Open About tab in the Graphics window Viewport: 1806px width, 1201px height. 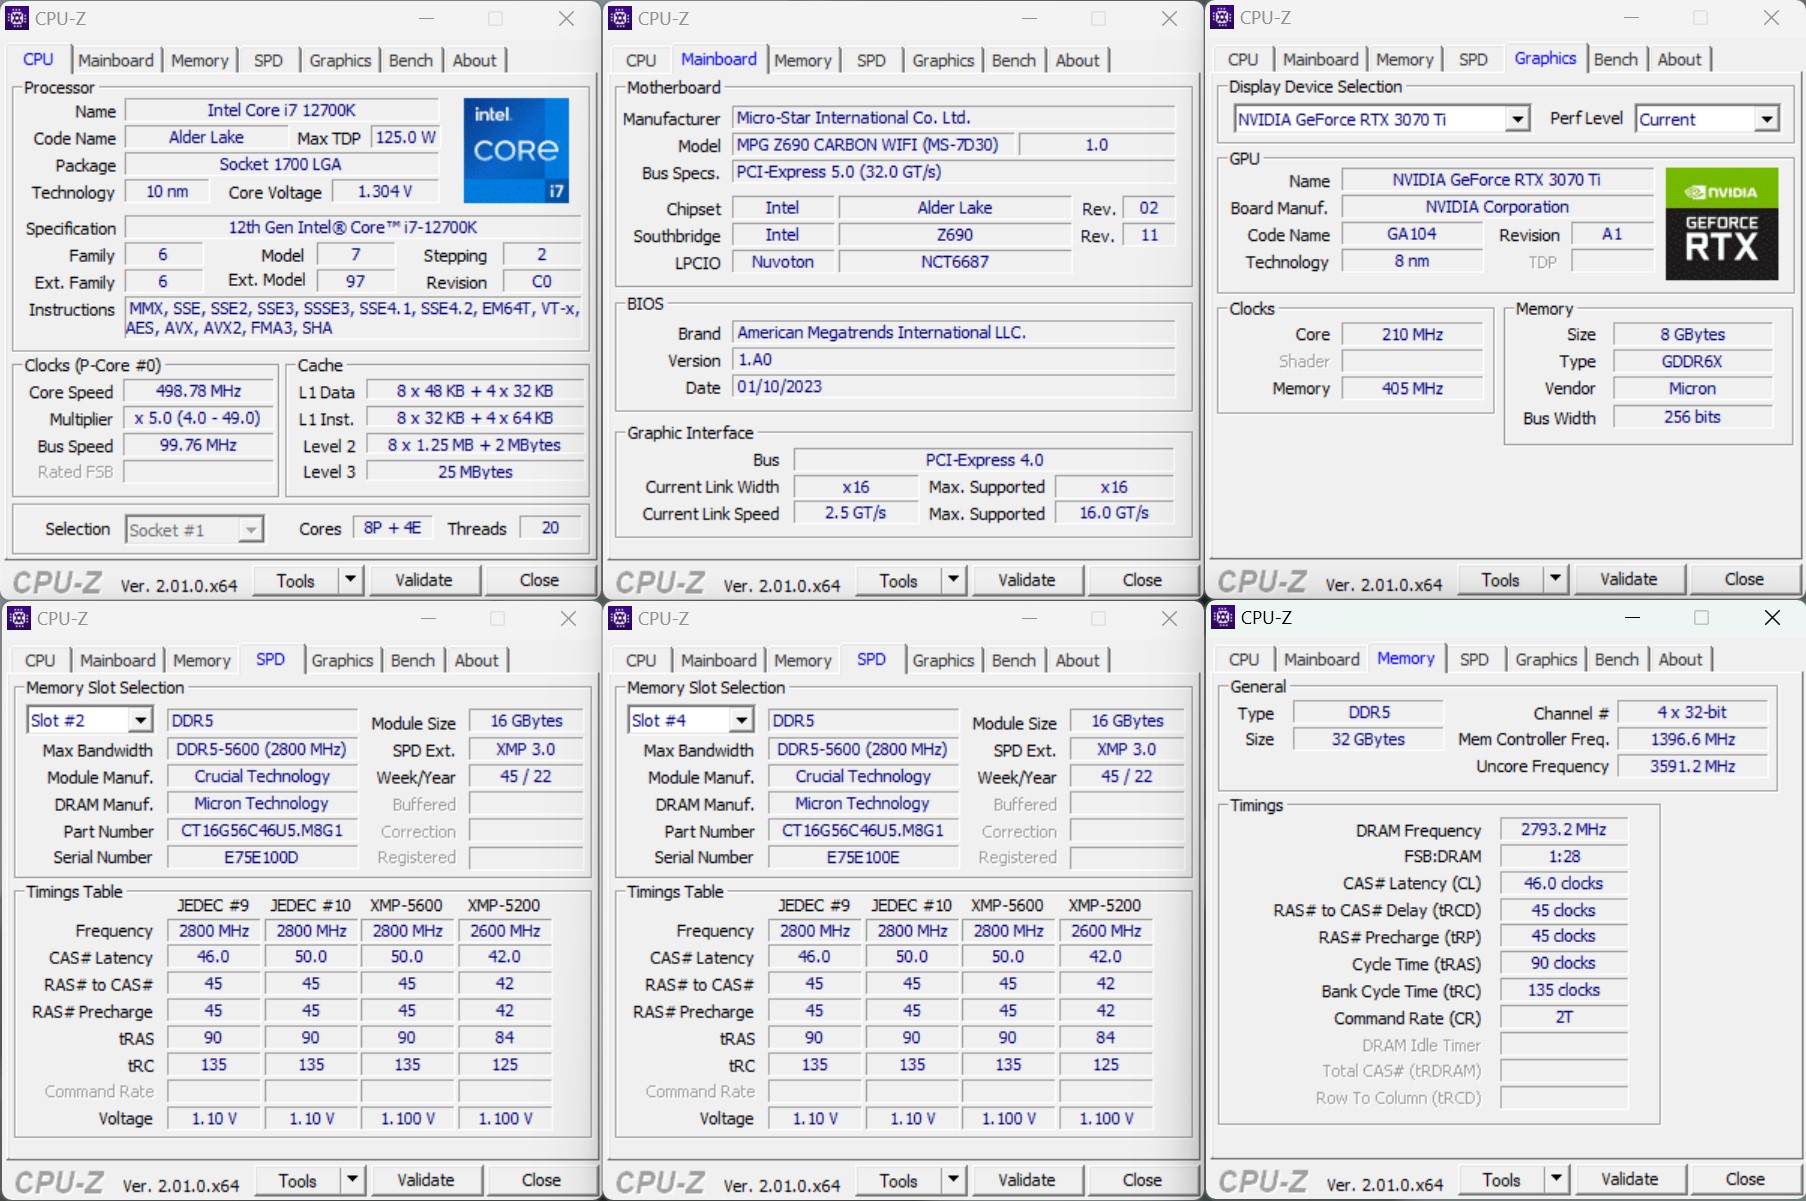pos(1679,59)
